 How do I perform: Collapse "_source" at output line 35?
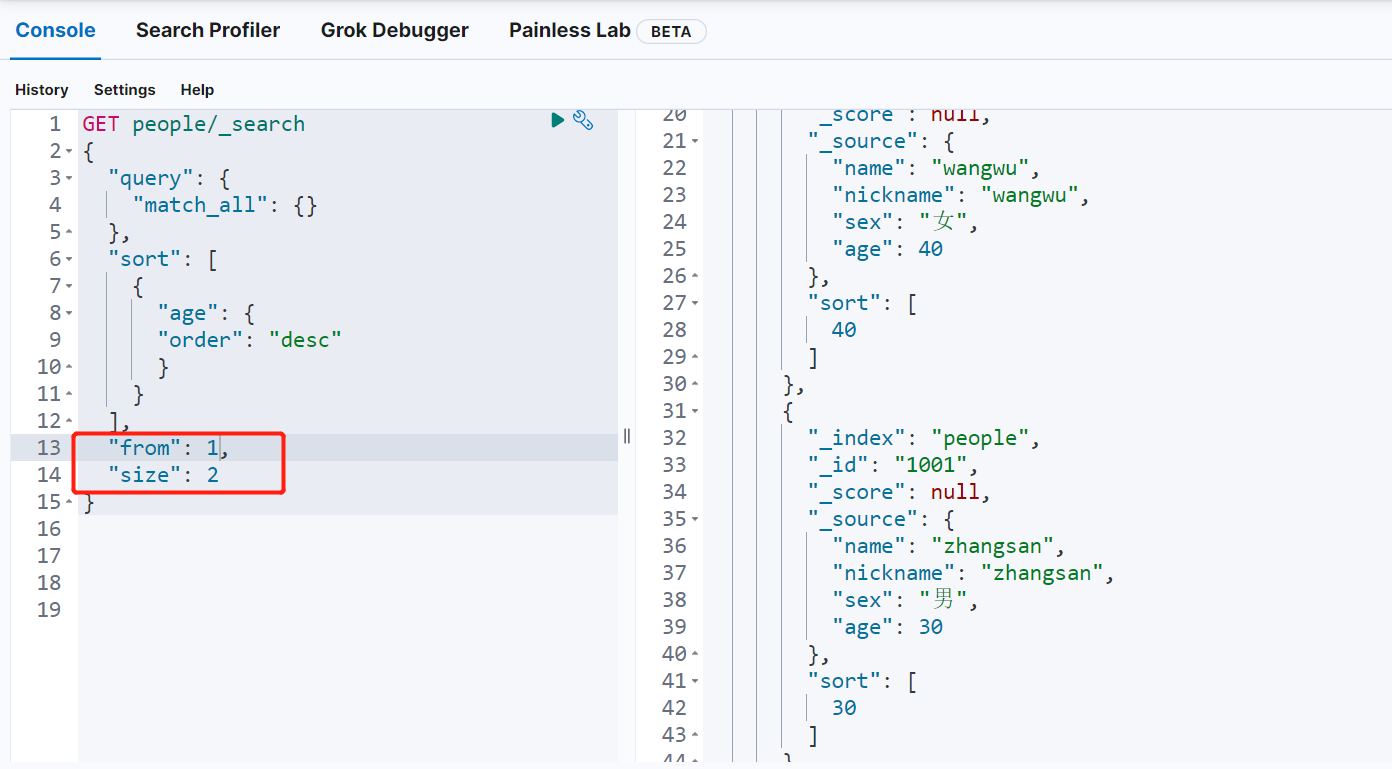pos(694,520)
